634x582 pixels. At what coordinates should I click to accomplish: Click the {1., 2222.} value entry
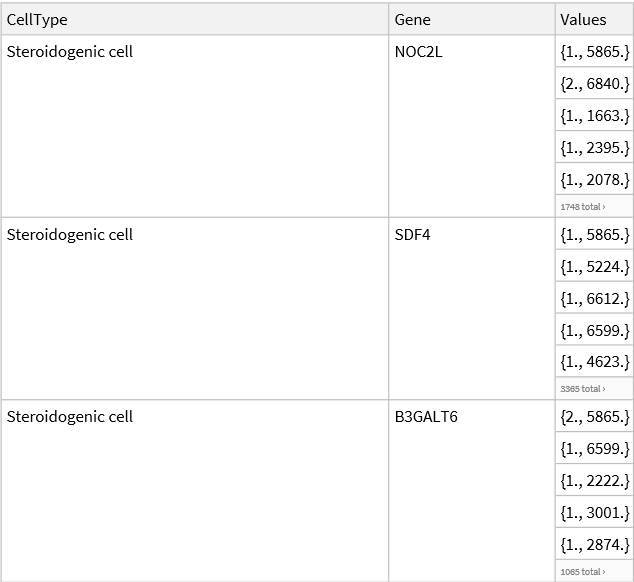pos(595,481)
